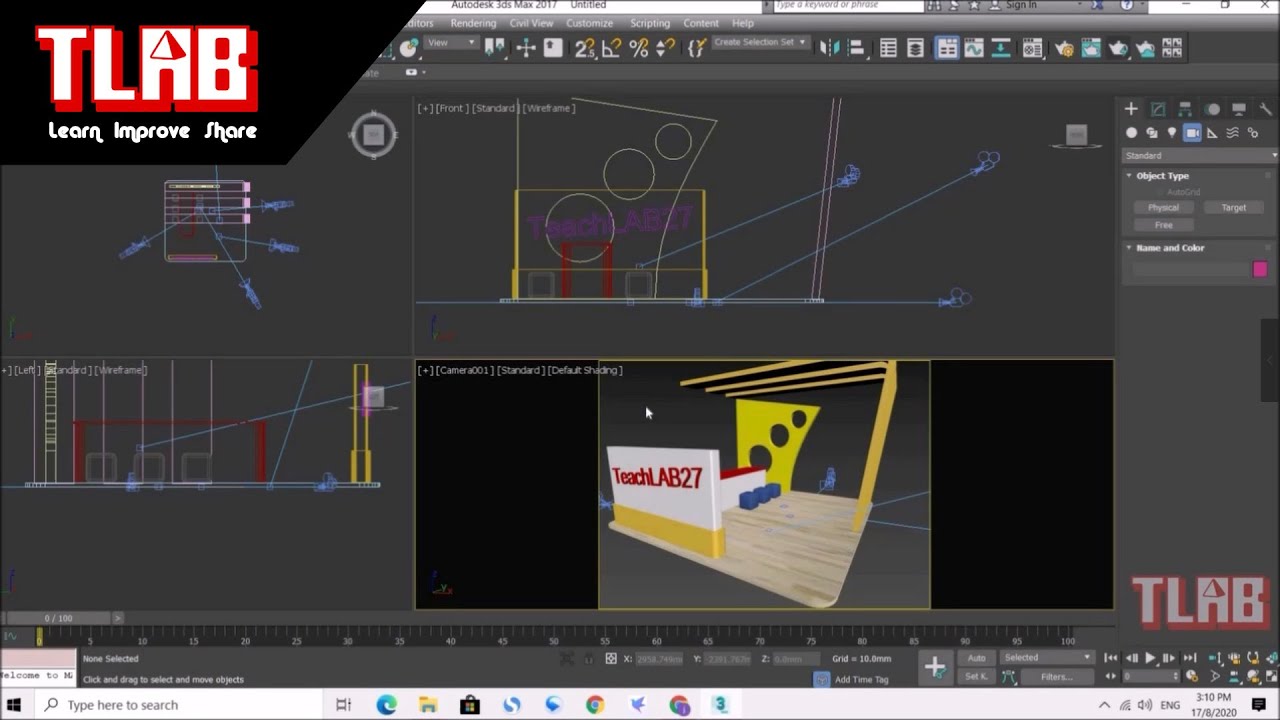
Task: Click the Physical camera button
Action: pyautogui.click(x=1163, y=208)
